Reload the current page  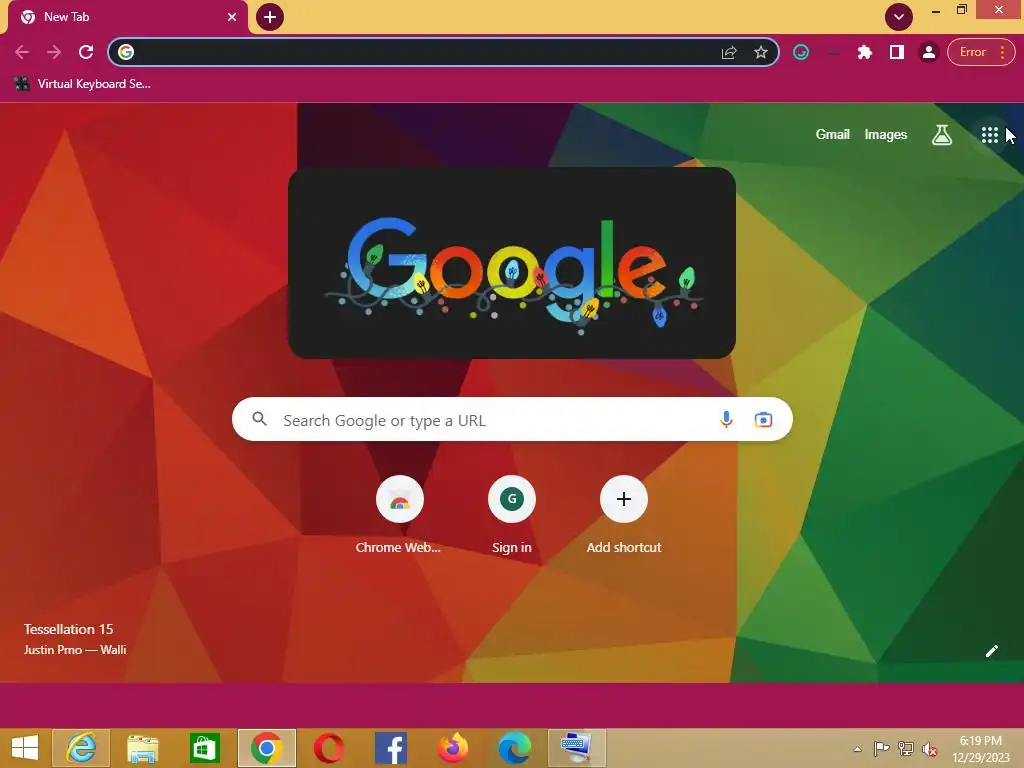tap(86, 52)
